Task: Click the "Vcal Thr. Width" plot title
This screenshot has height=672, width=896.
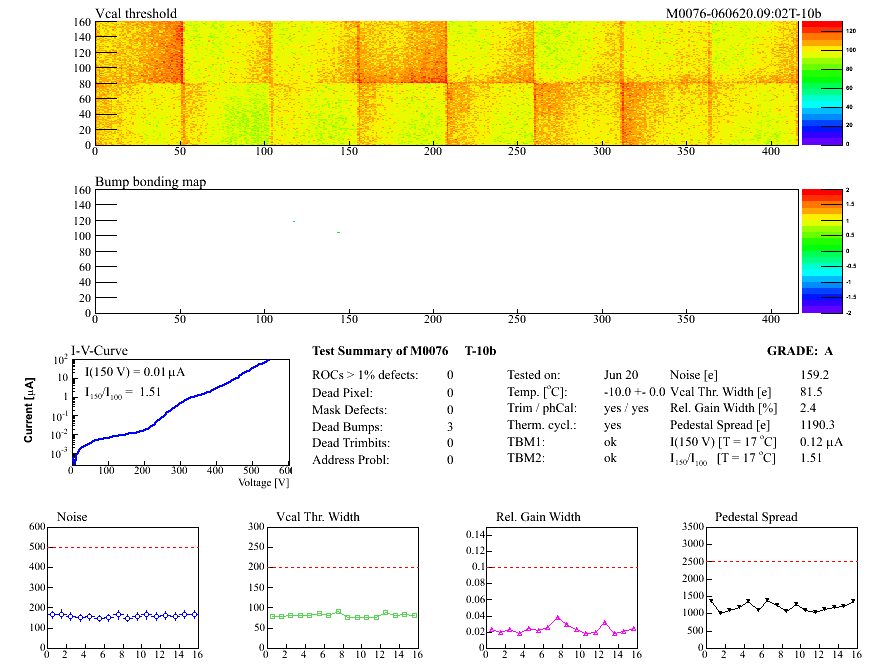Action: 317,517
